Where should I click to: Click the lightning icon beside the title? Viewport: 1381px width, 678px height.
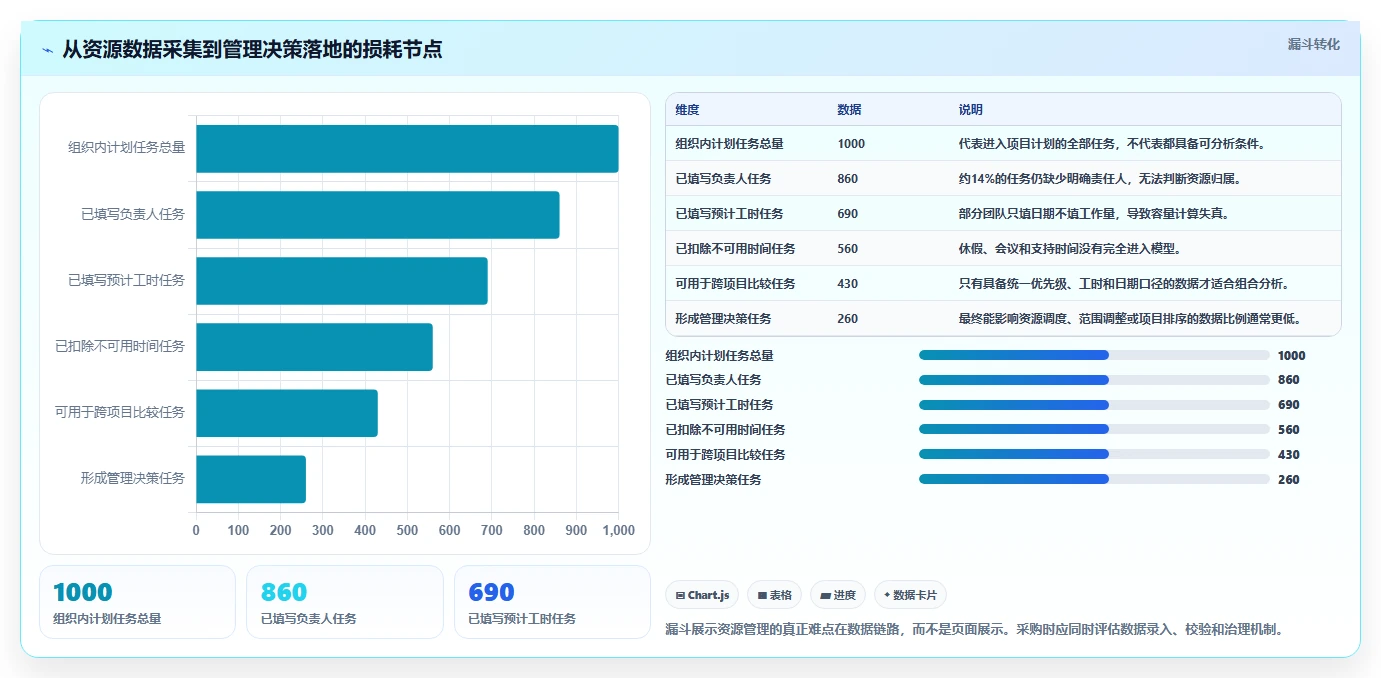48,50
